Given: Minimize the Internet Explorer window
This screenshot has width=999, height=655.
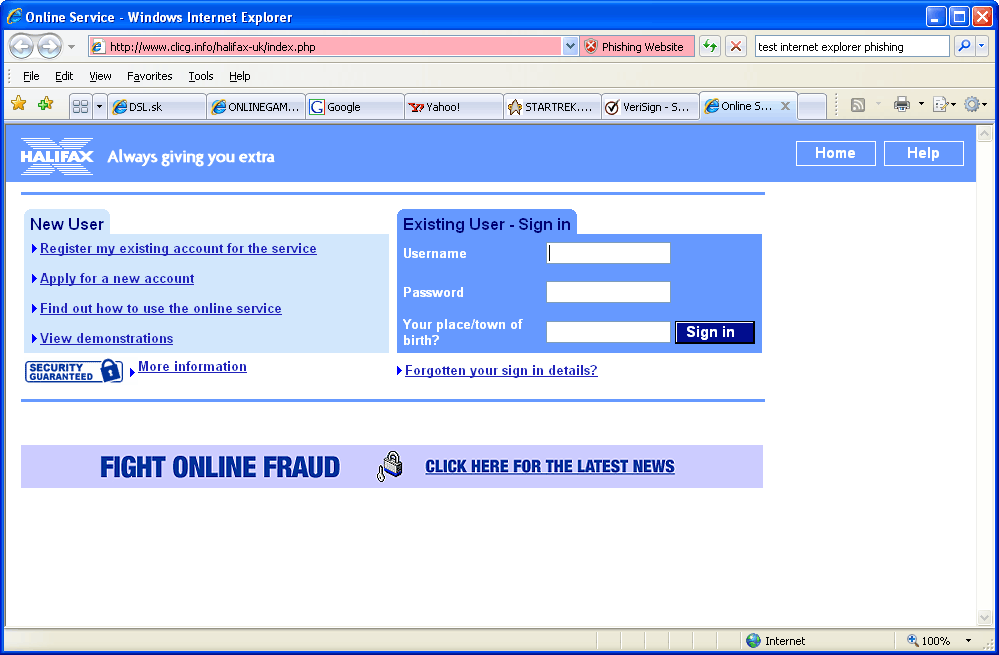Looking at the screenshot, I should click(935, 17).
